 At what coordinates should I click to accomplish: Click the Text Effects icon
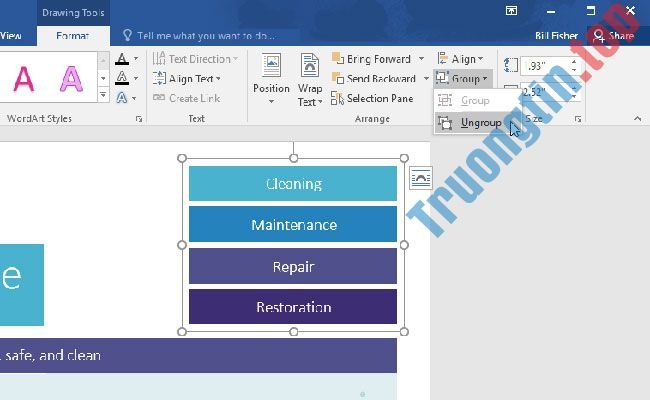point(121,98)
